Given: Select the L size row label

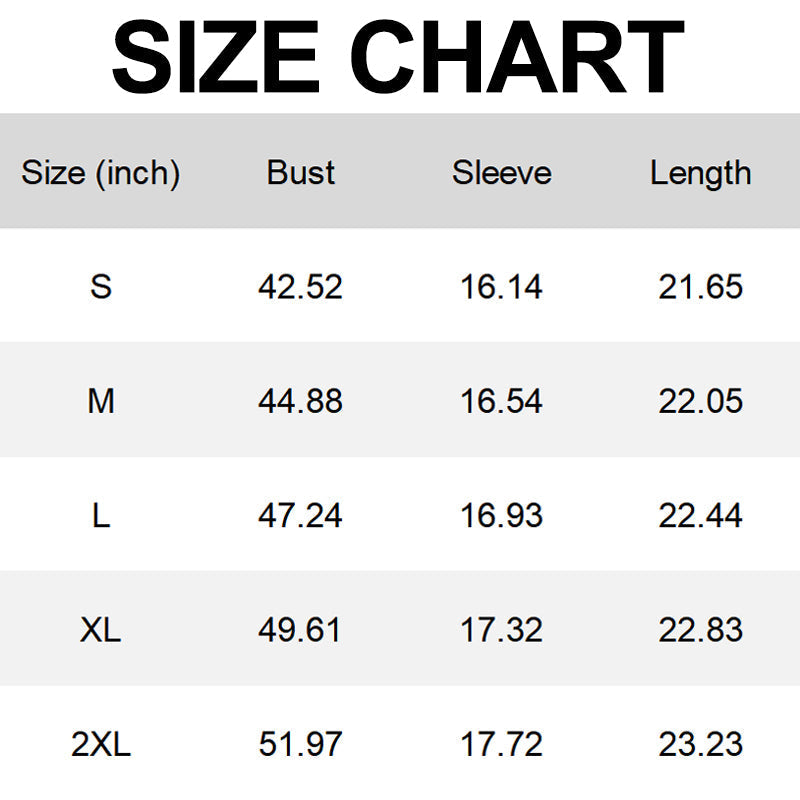Looking at the screenshot, I should point(101,515).
